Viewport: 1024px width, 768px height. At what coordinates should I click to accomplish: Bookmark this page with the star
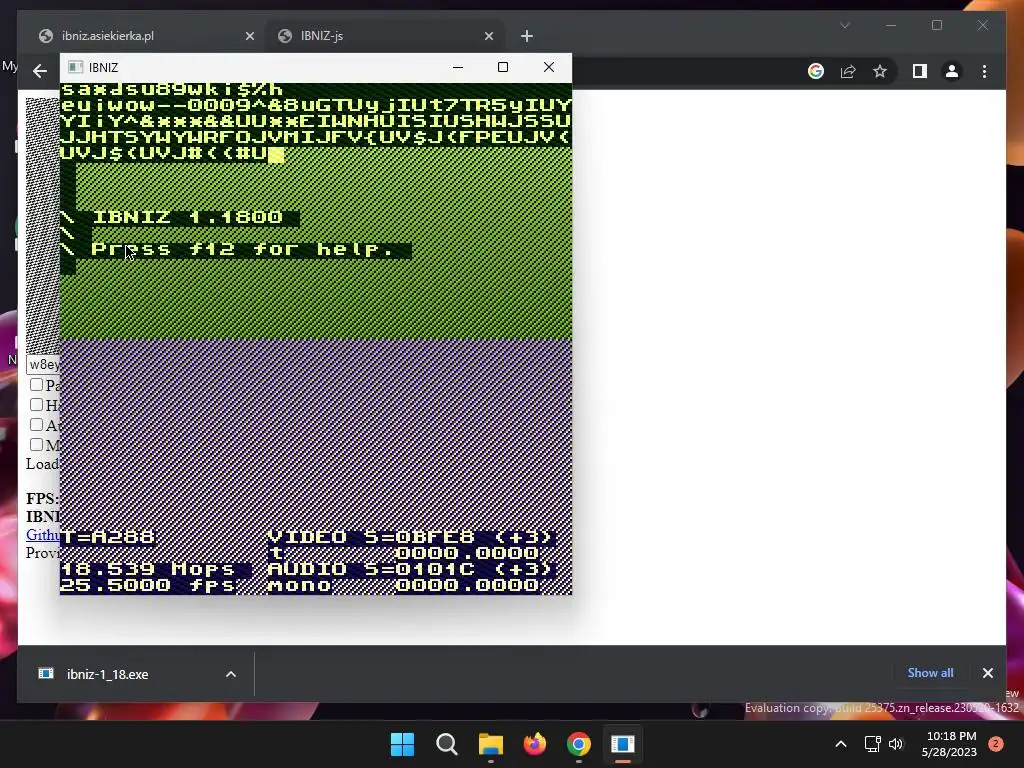[x=880, y=71]
